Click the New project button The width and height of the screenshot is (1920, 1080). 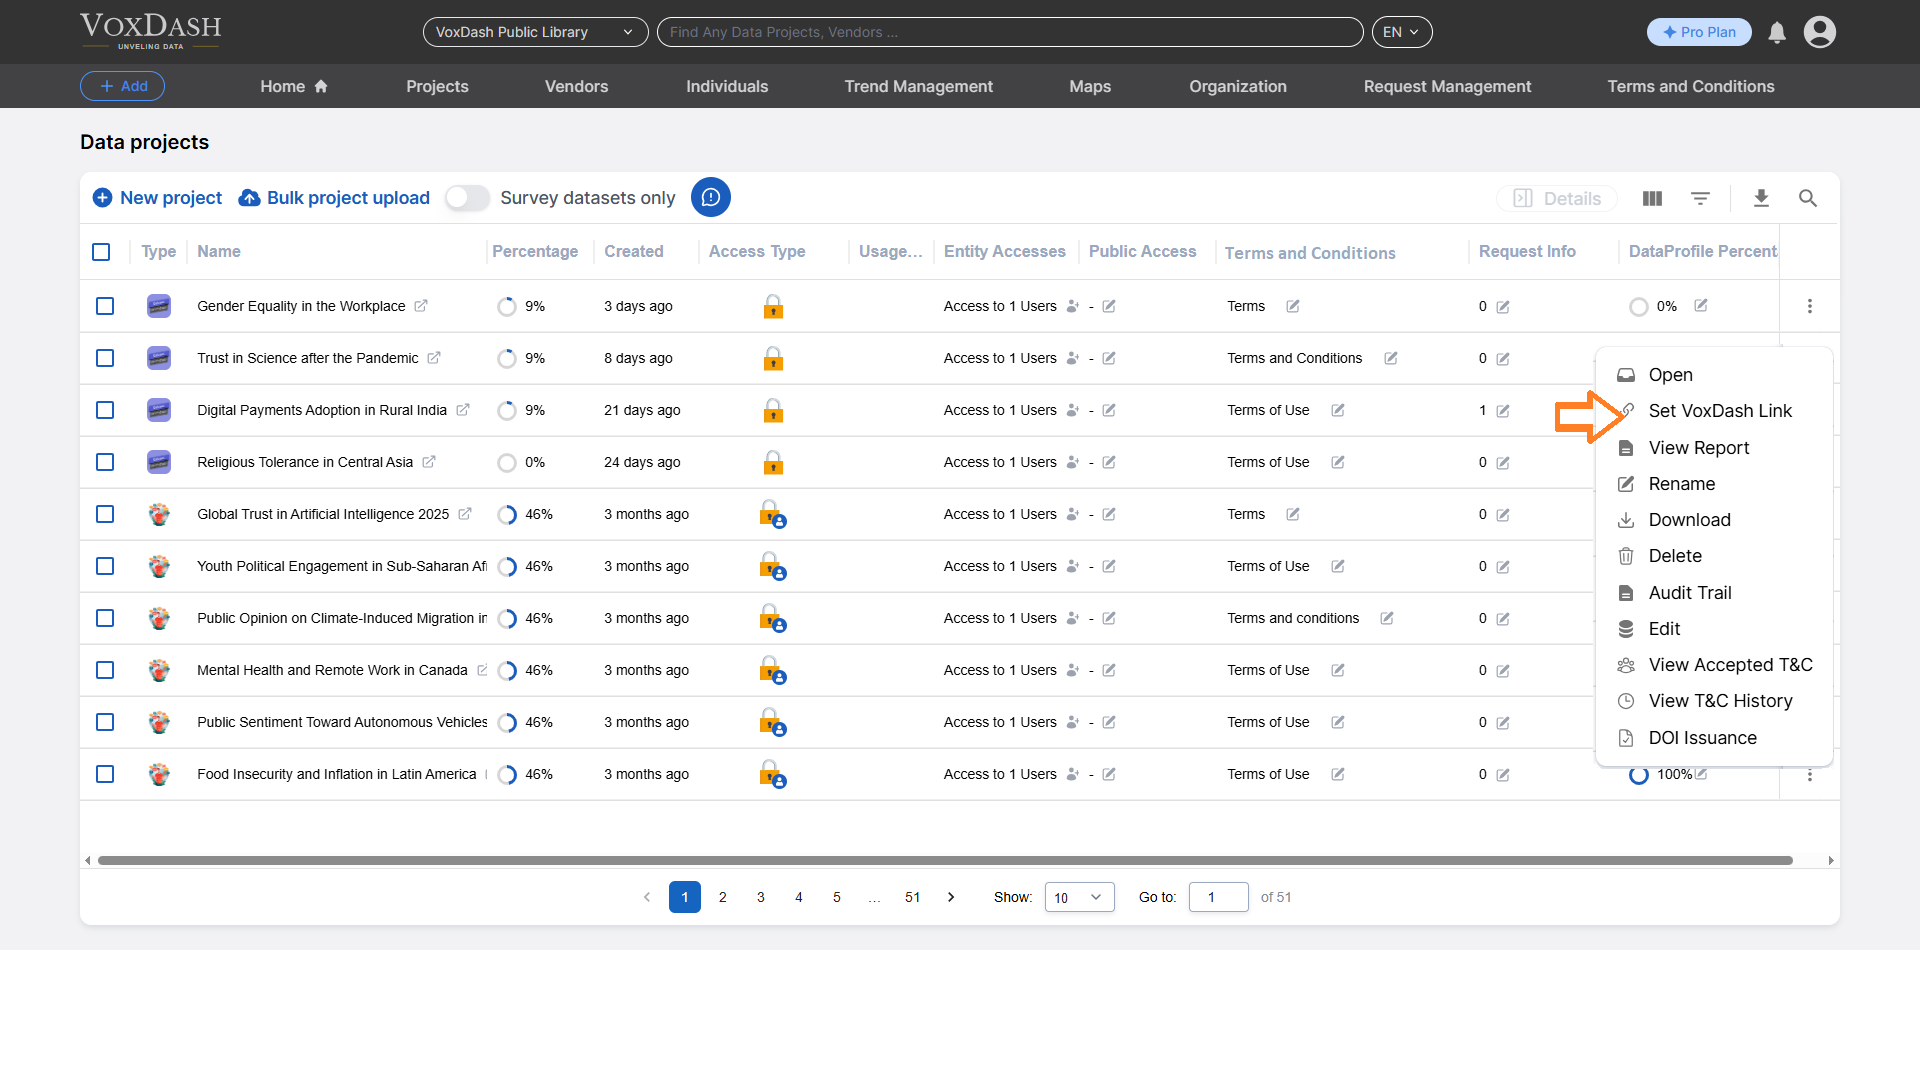coord(156,198)
